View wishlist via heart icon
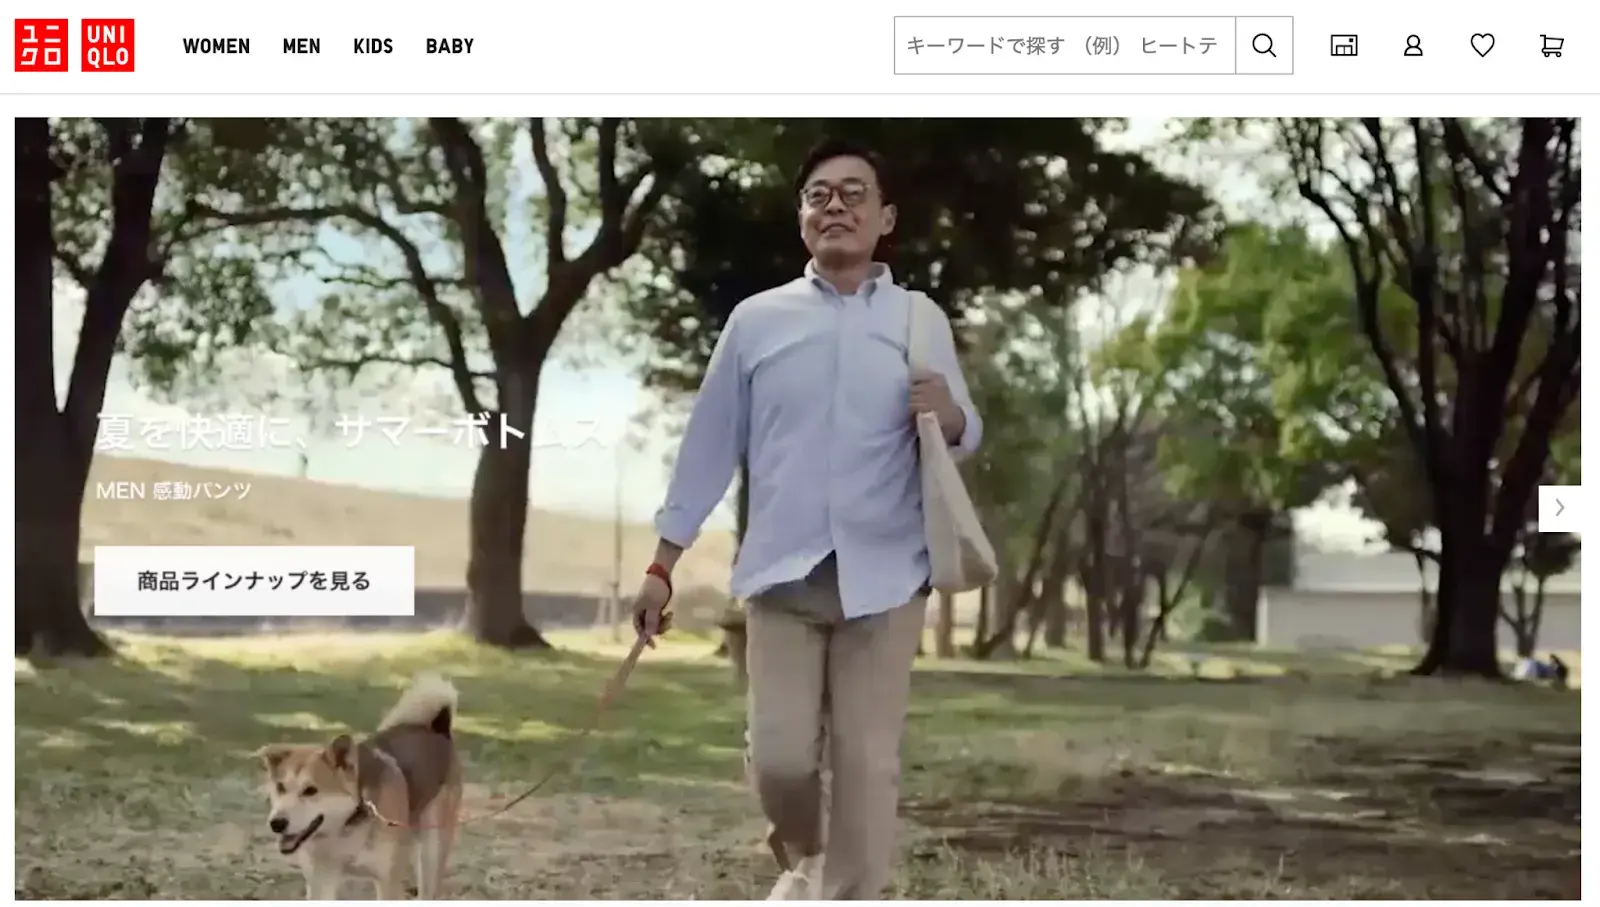 [1482, 45]
